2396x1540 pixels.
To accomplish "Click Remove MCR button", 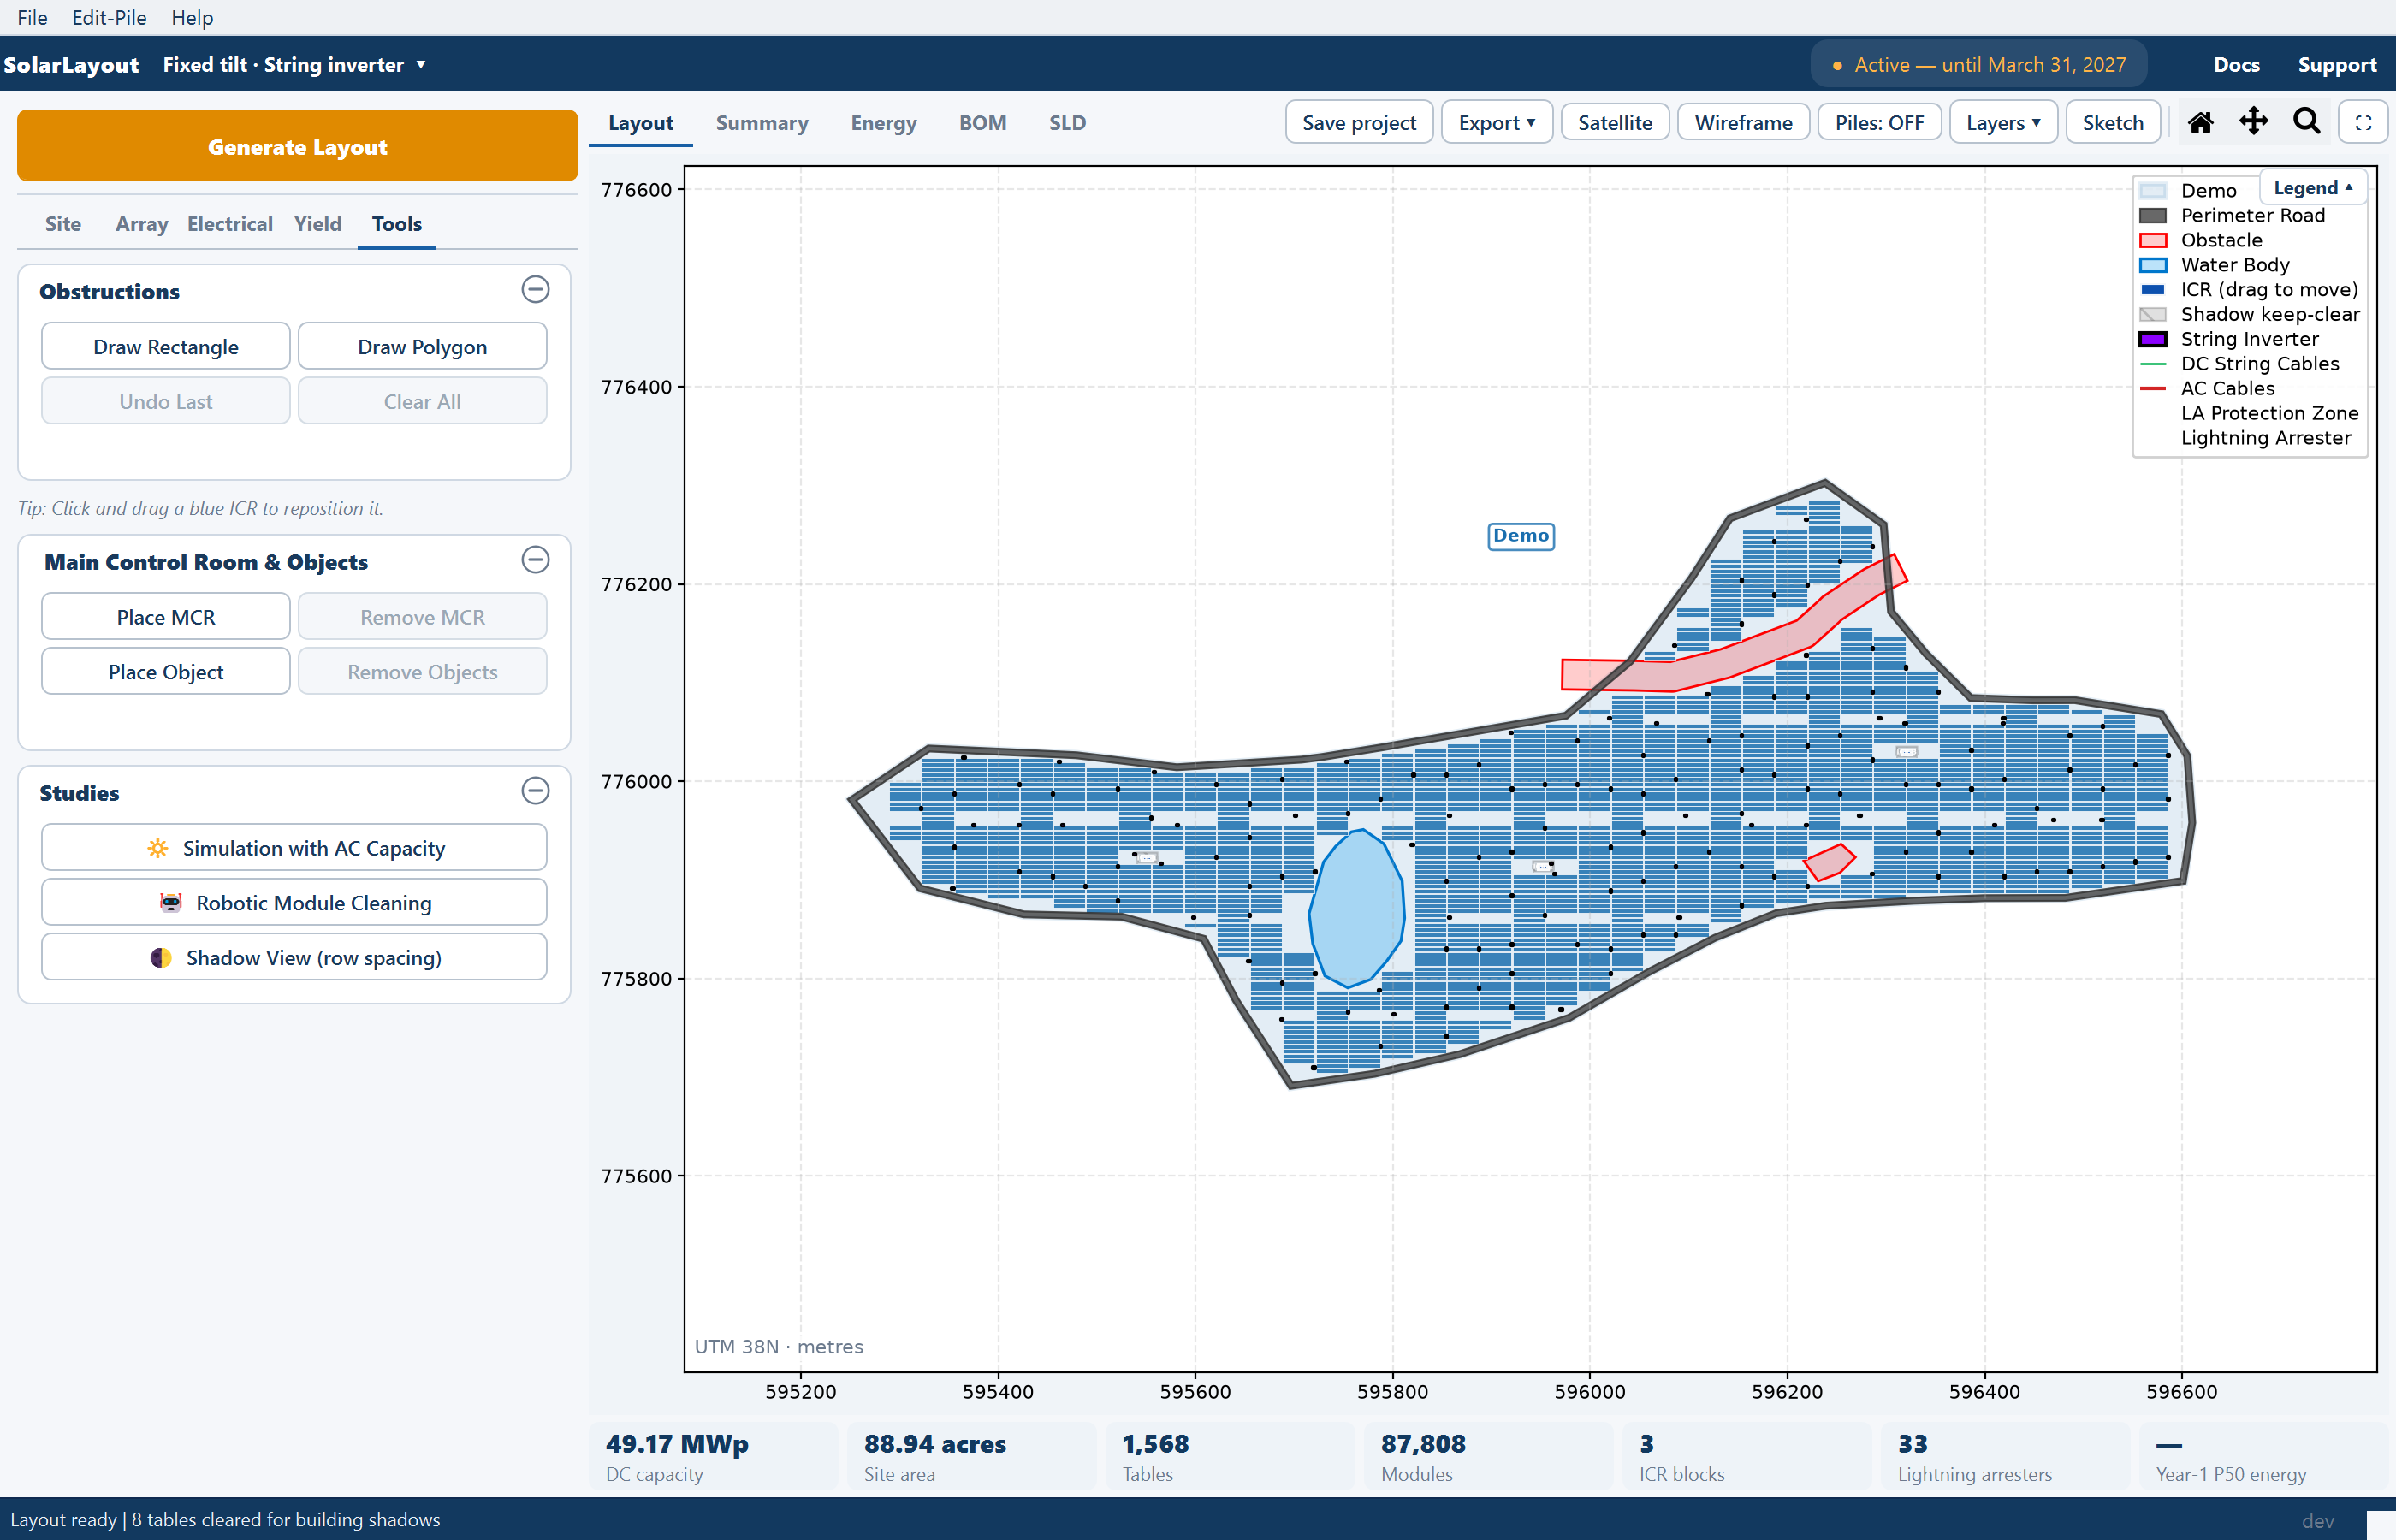I will pos(422,617).
